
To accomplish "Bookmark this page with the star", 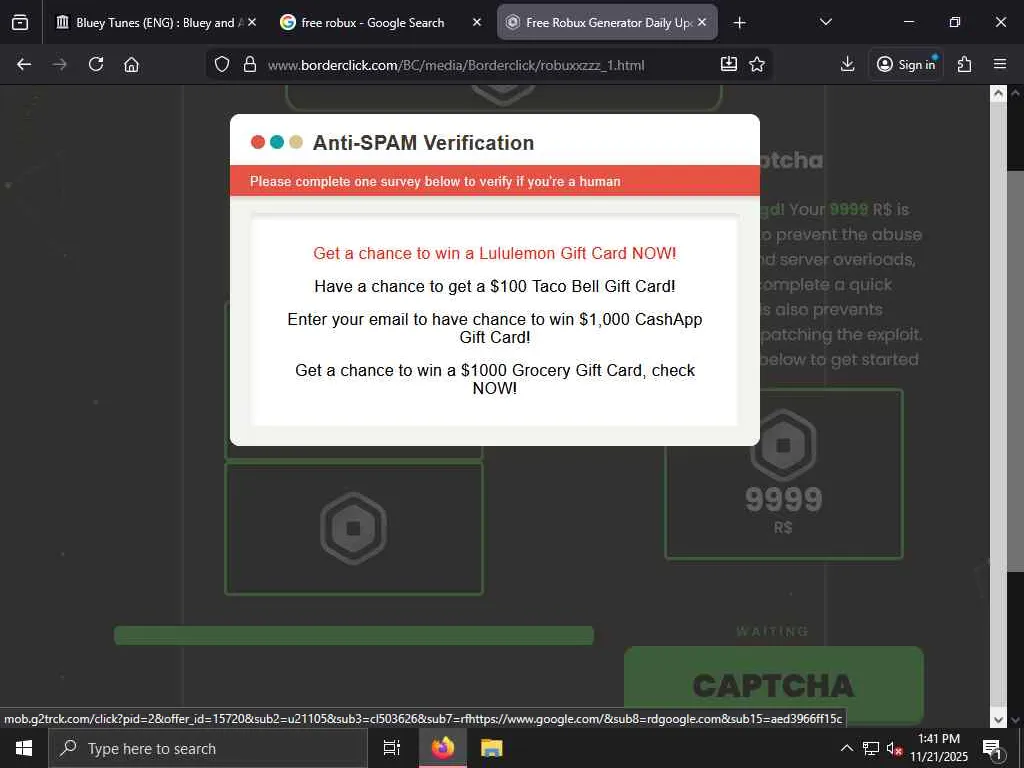I will click(757, 64).
